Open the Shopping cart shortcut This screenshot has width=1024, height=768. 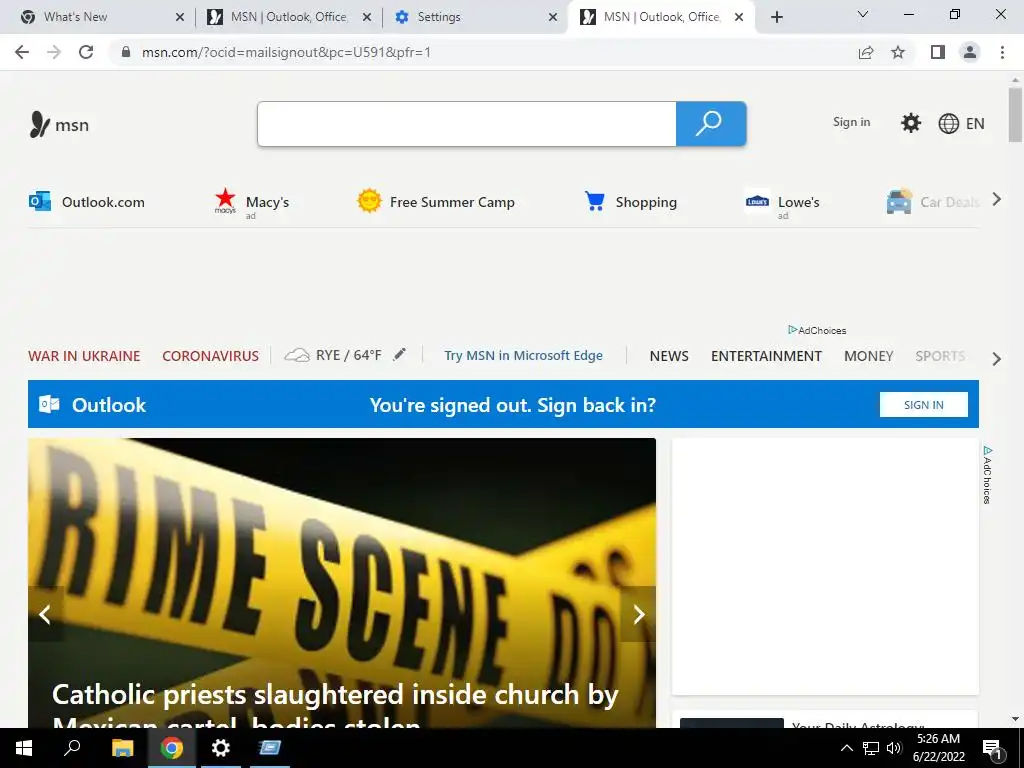click(594, 201)
